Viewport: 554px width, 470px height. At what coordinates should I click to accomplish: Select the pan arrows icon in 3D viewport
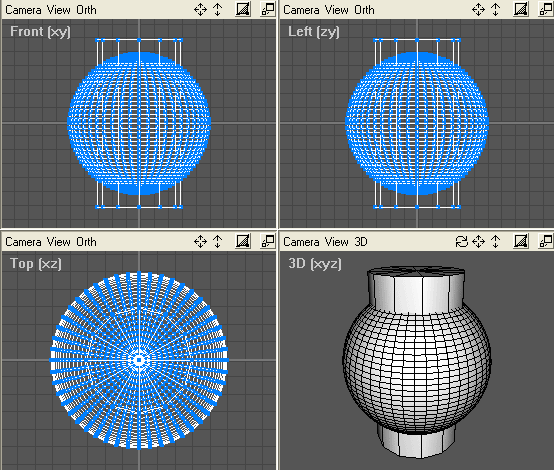[478, 242]
